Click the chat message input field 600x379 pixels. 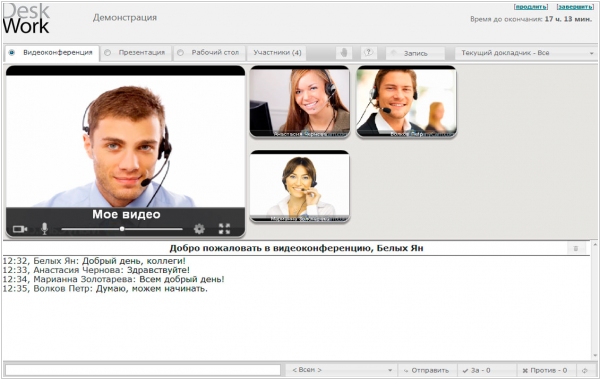click(x=143, y=370)
